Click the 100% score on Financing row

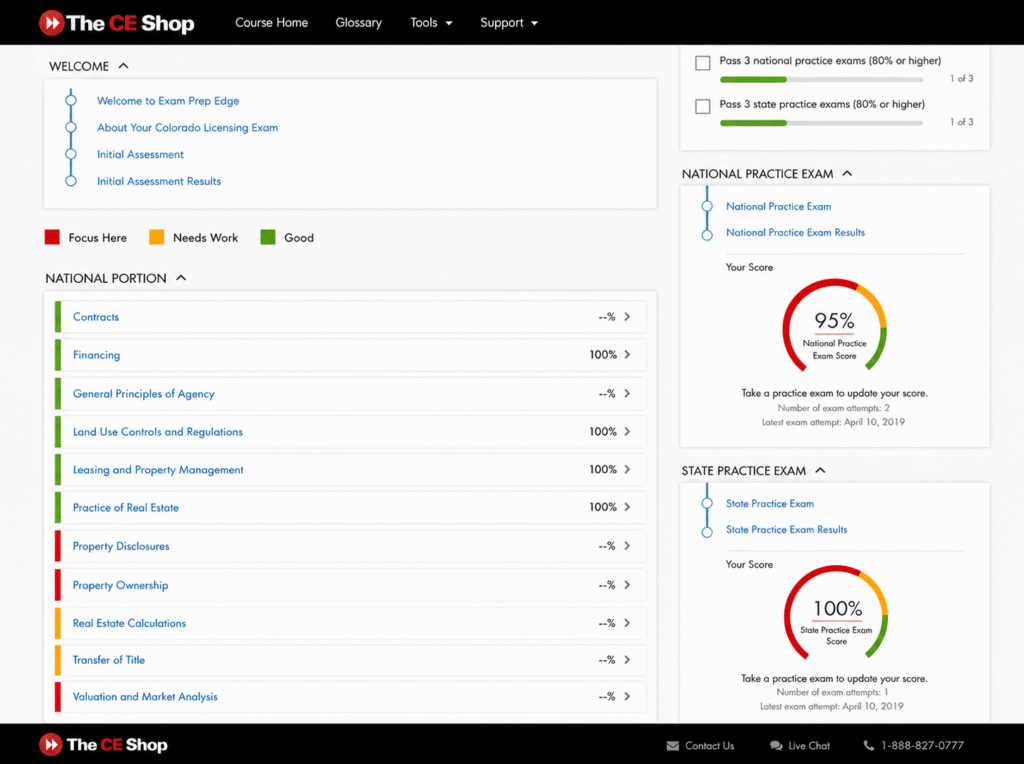603,355
